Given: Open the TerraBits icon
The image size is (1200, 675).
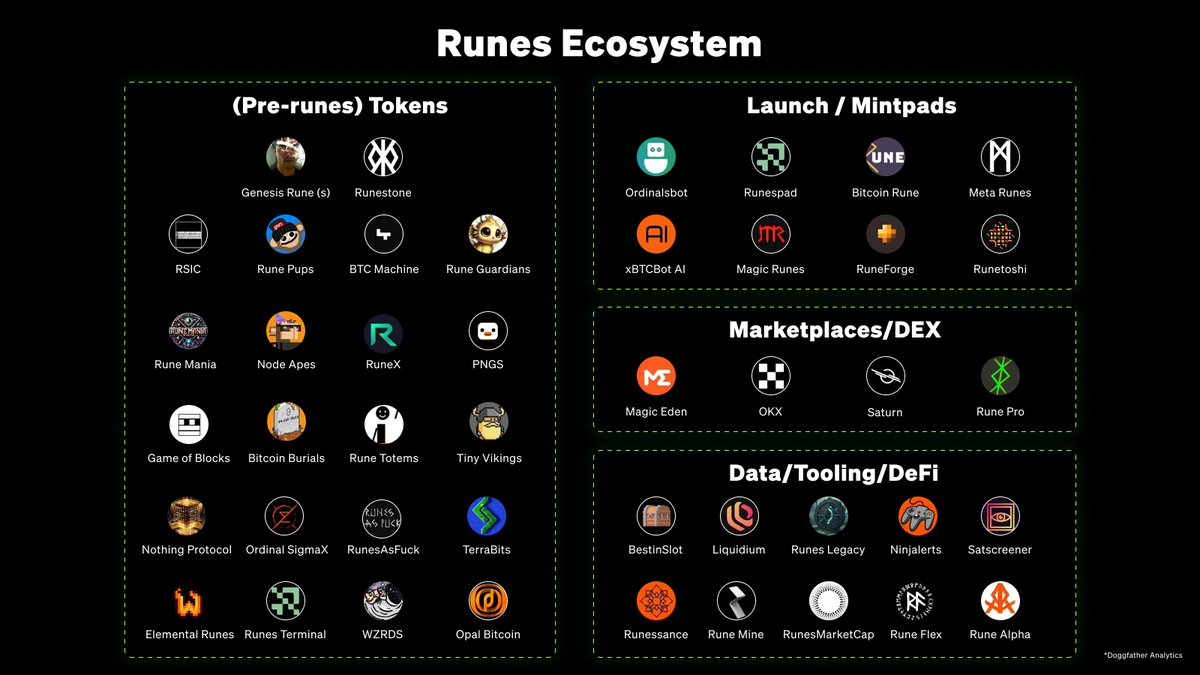Looking at the screenshot, I should pos(487,516).
